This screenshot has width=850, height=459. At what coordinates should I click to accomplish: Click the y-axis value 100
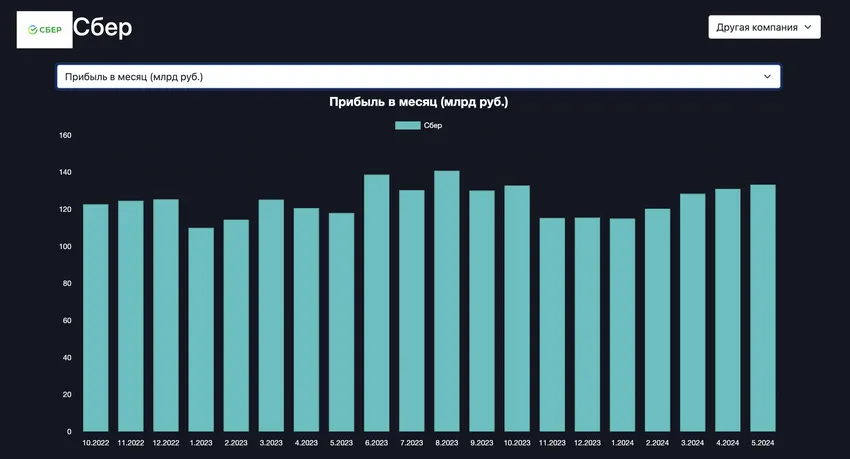coord(65,247)
